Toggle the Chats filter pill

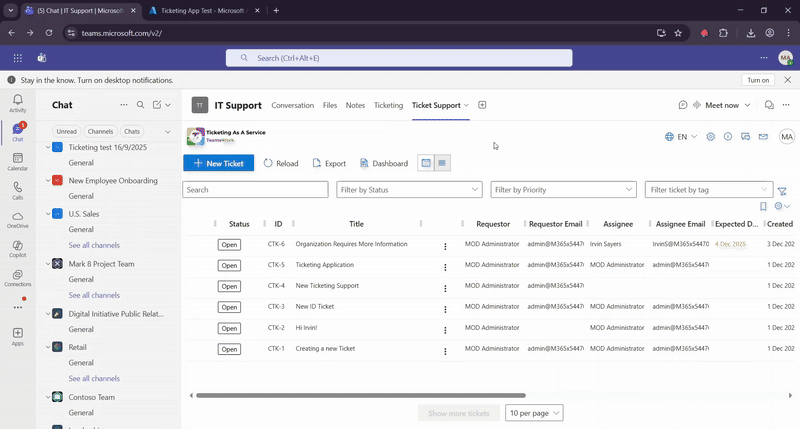pos(132,131)
